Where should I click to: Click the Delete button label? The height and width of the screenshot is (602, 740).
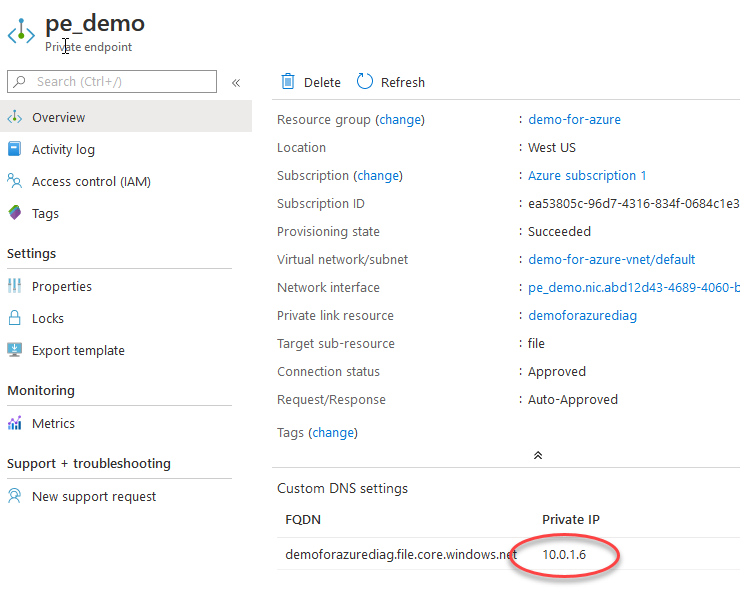tap(322, 82)
